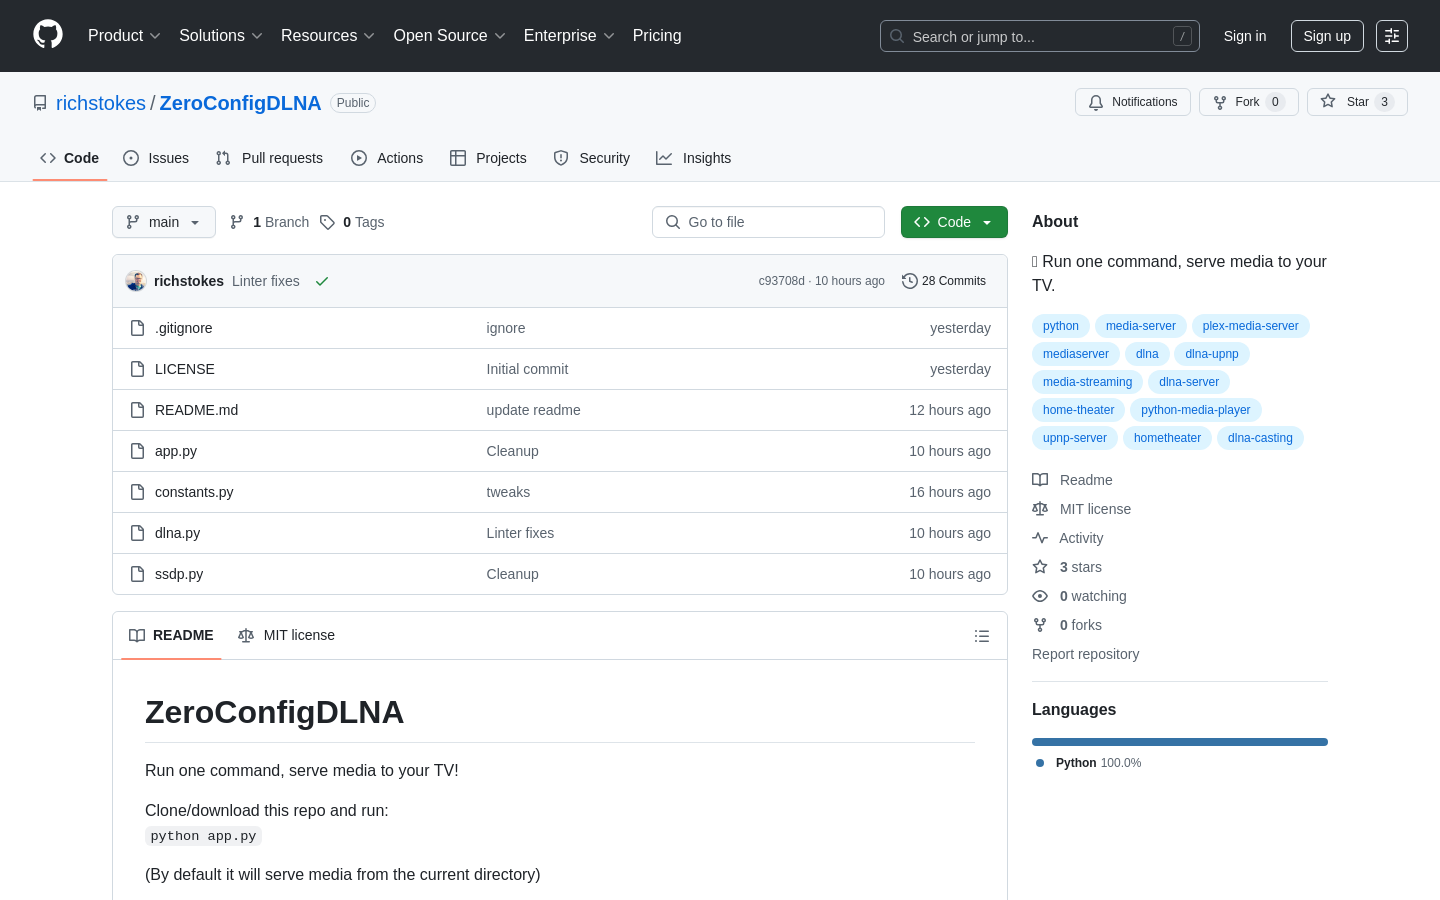Image resolution: width=1440 pixels, height=900 pixels.
Task: Click the file icon beside app.py
Action: (138, 451)
